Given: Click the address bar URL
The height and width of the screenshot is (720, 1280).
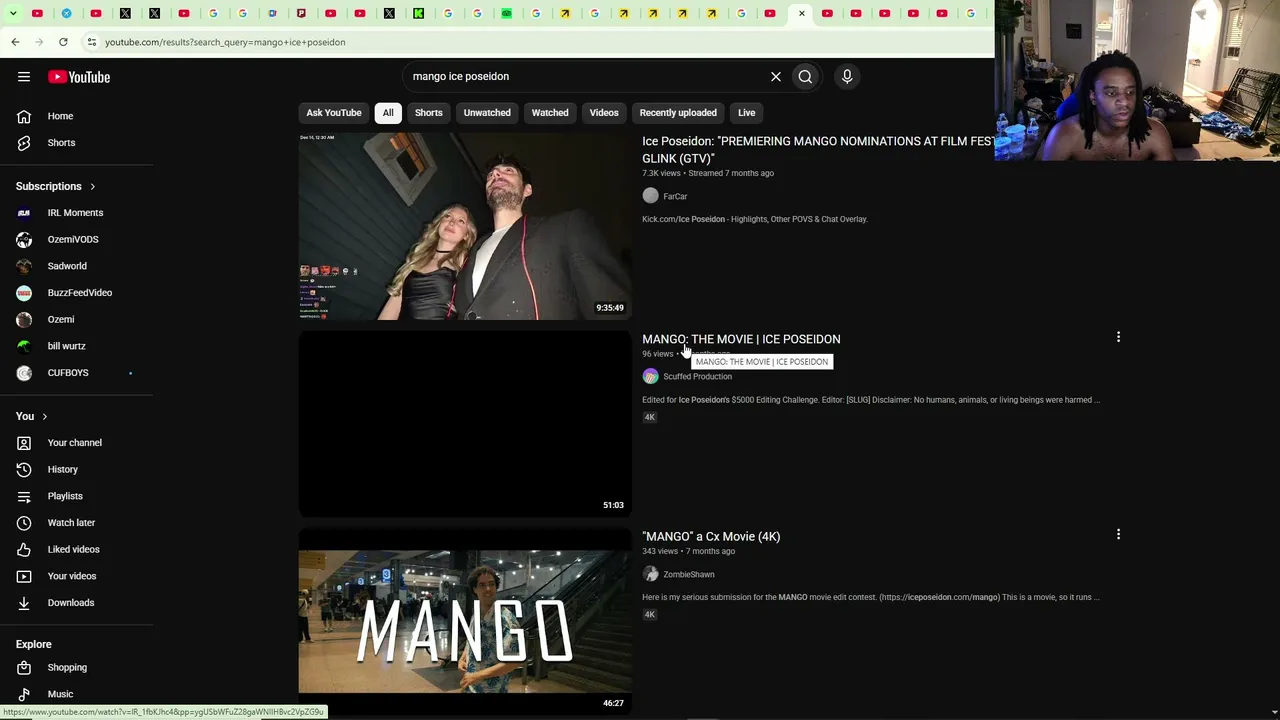Looking at the screenshot, I should pyautogui.click(x=225, y=42).
